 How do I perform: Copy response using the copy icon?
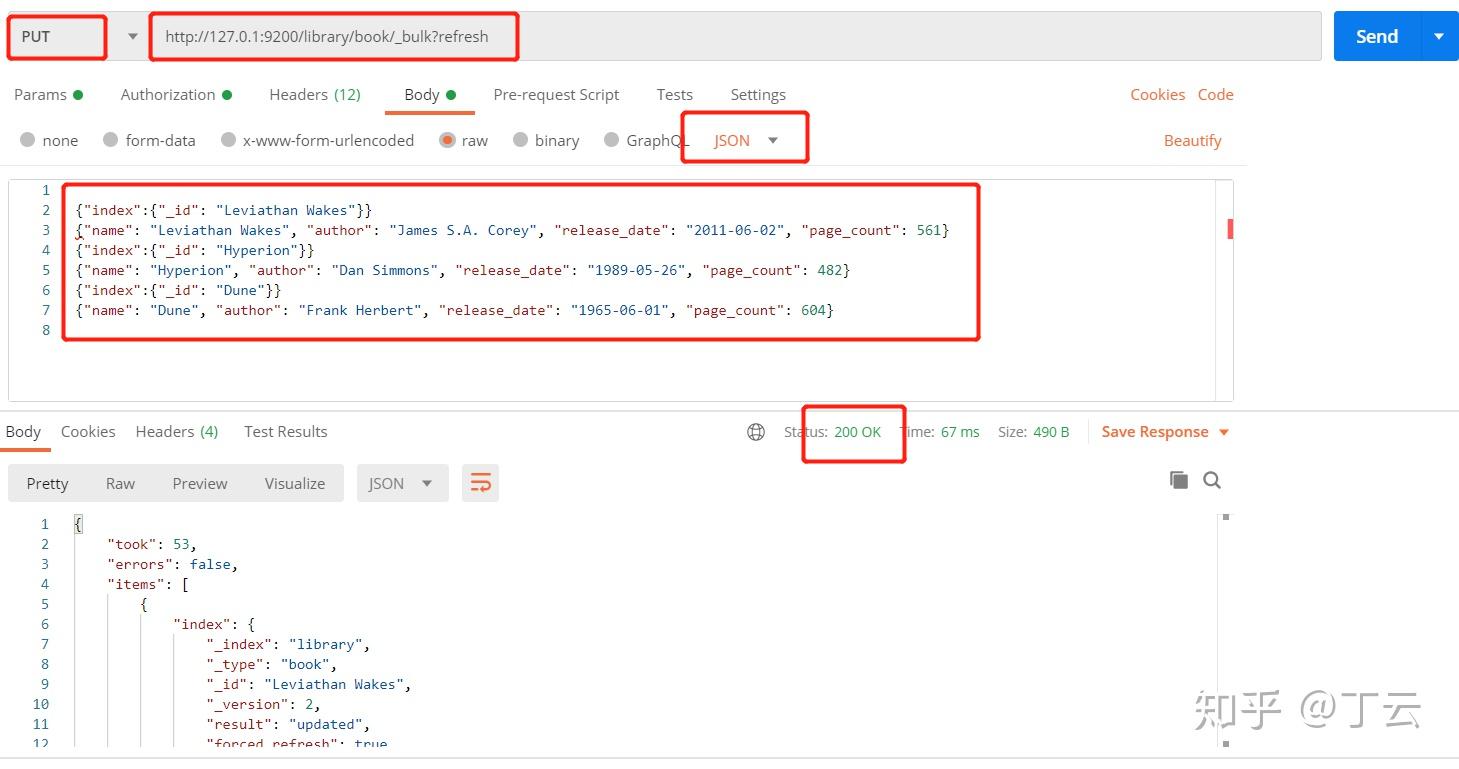(1179, 480)
